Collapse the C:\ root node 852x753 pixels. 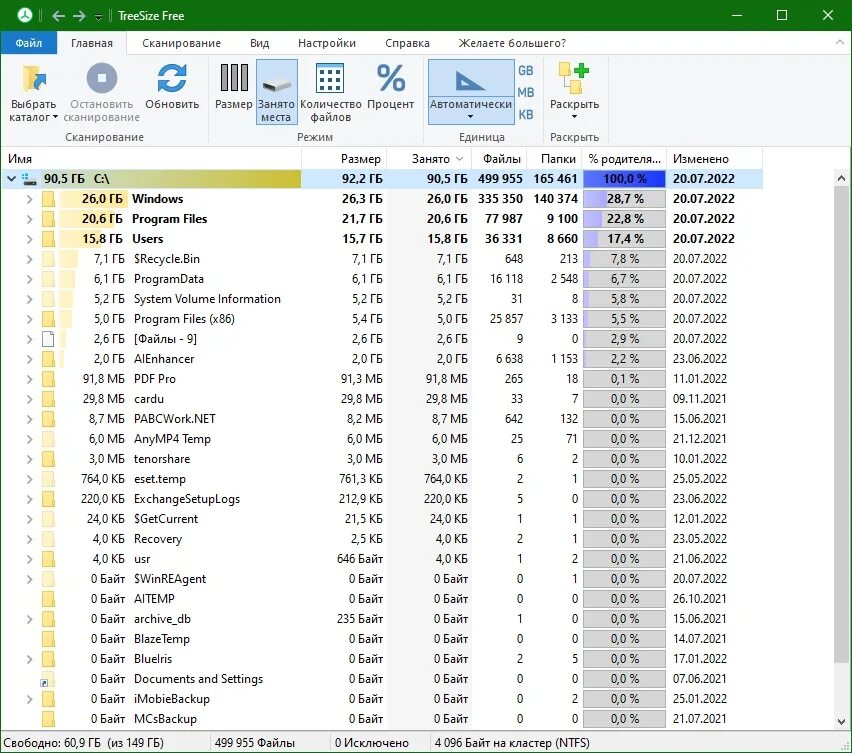coord(11,178)
